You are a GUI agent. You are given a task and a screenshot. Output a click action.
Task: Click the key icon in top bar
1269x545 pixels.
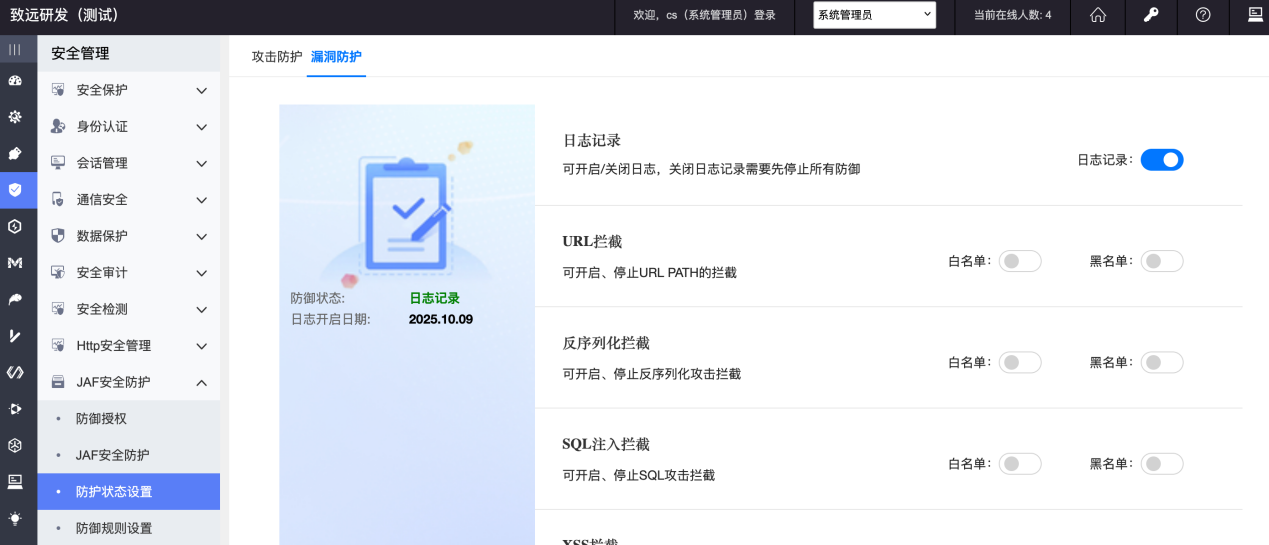point(1151,15)
